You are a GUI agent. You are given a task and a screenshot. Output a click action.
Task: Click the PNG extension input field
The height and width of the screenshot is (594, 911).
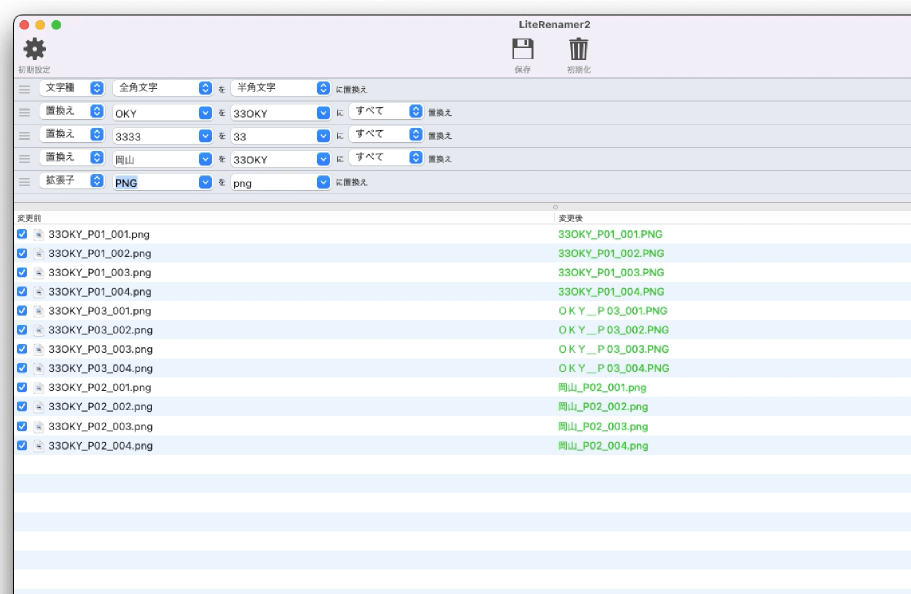[154, 182]
